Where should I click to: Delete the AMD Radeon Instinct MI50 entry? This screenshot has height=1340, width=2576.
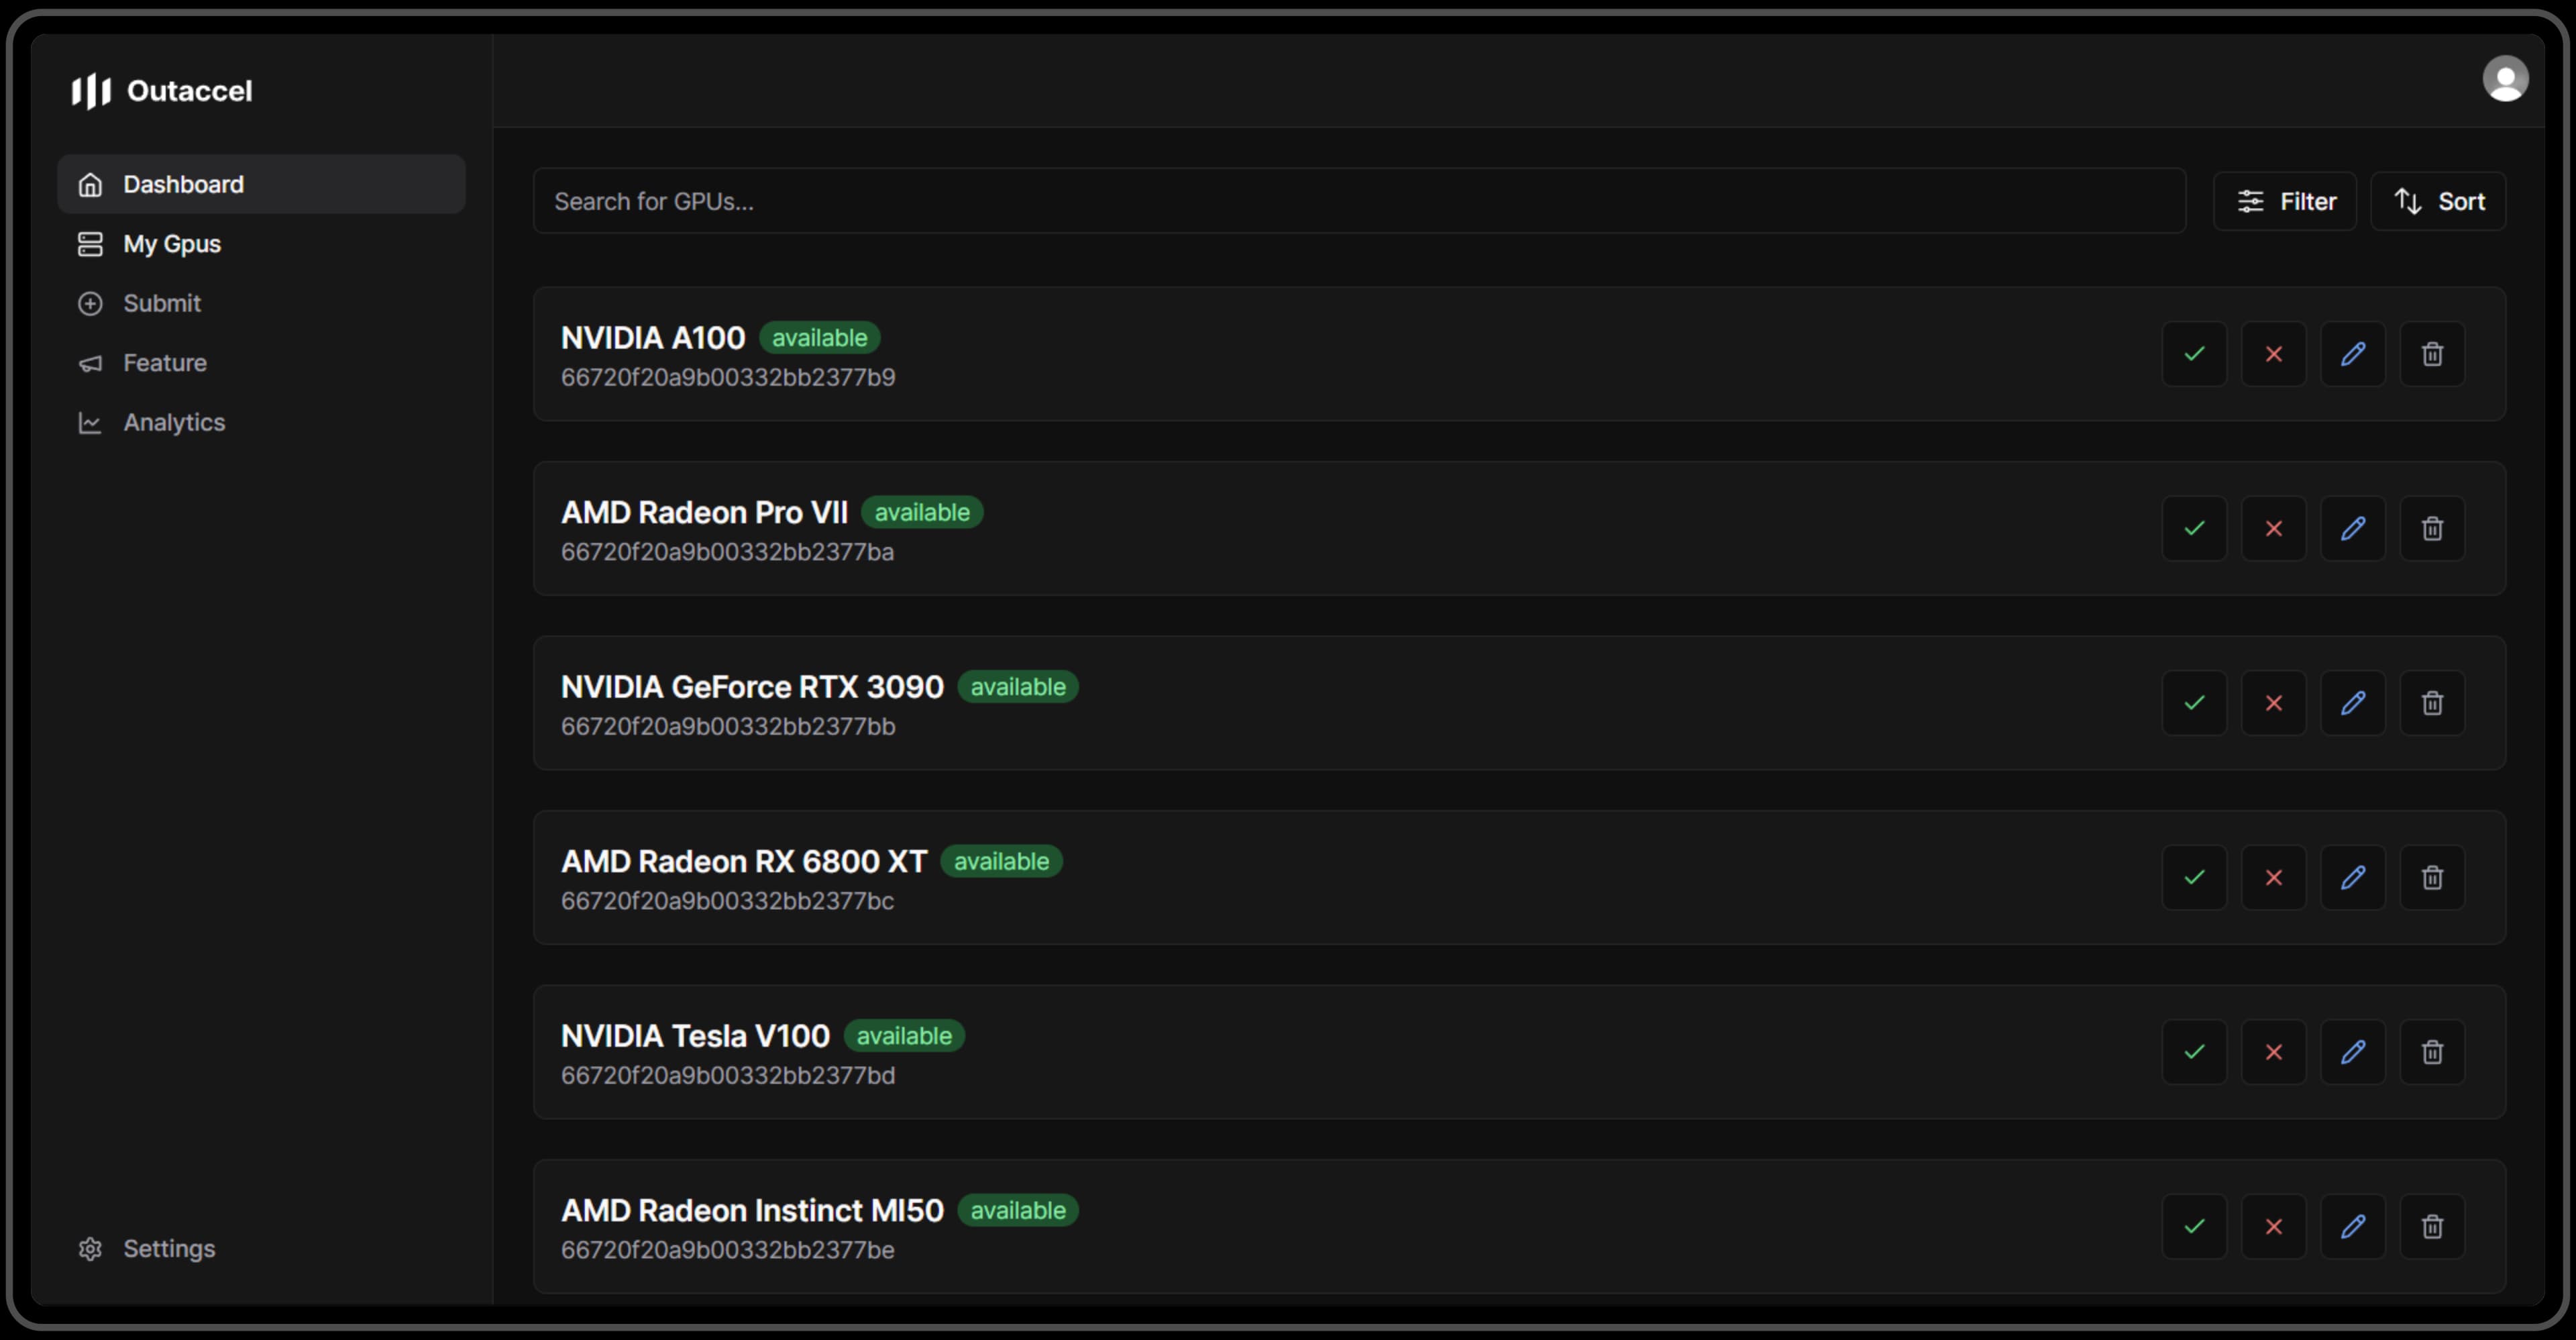pos(2432,1226)
